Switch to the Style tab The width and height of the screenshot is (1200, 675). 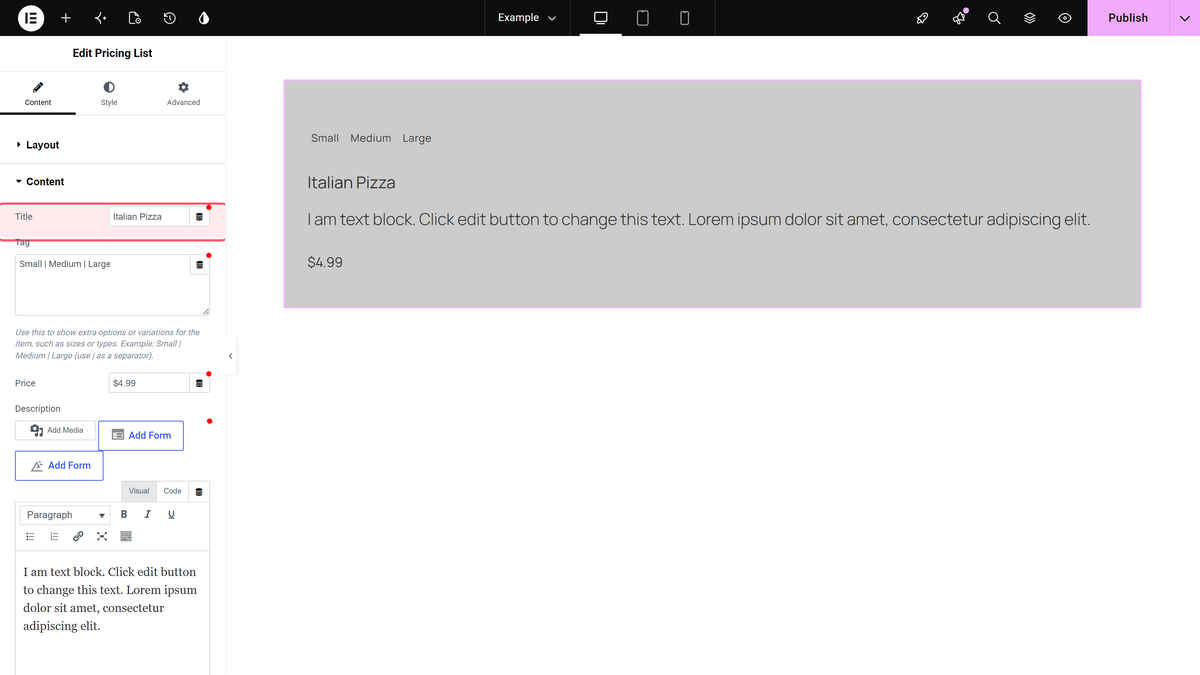(x=109, y=93)
